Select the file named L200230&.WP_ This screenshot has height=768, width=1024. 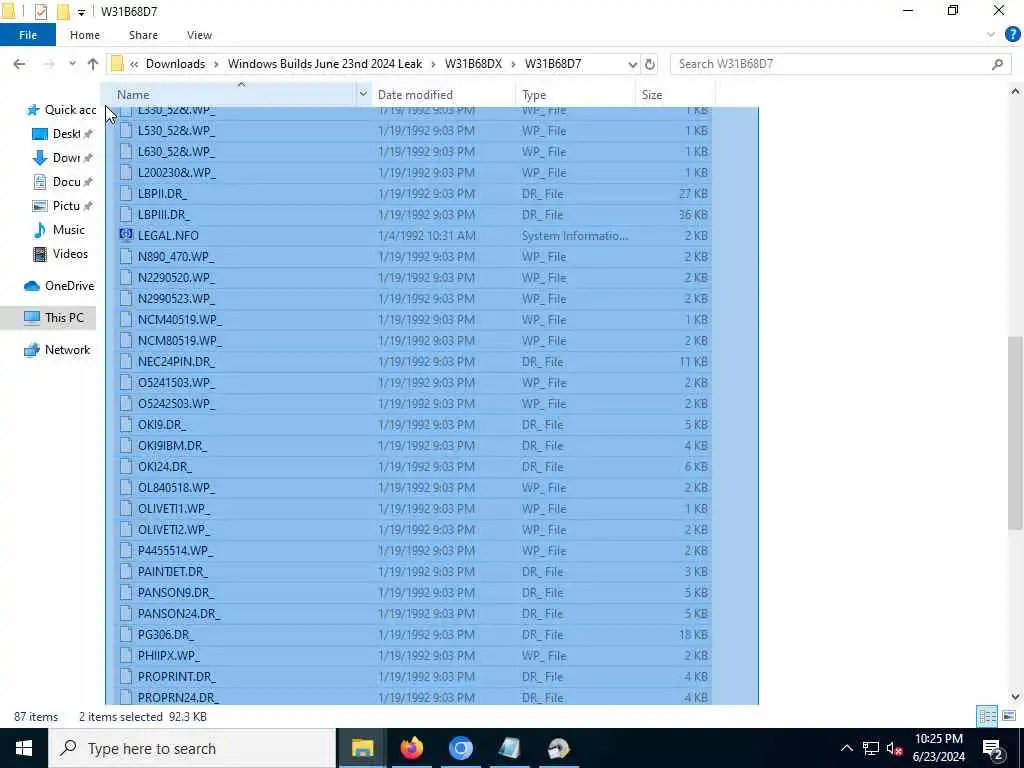point(177,172)
